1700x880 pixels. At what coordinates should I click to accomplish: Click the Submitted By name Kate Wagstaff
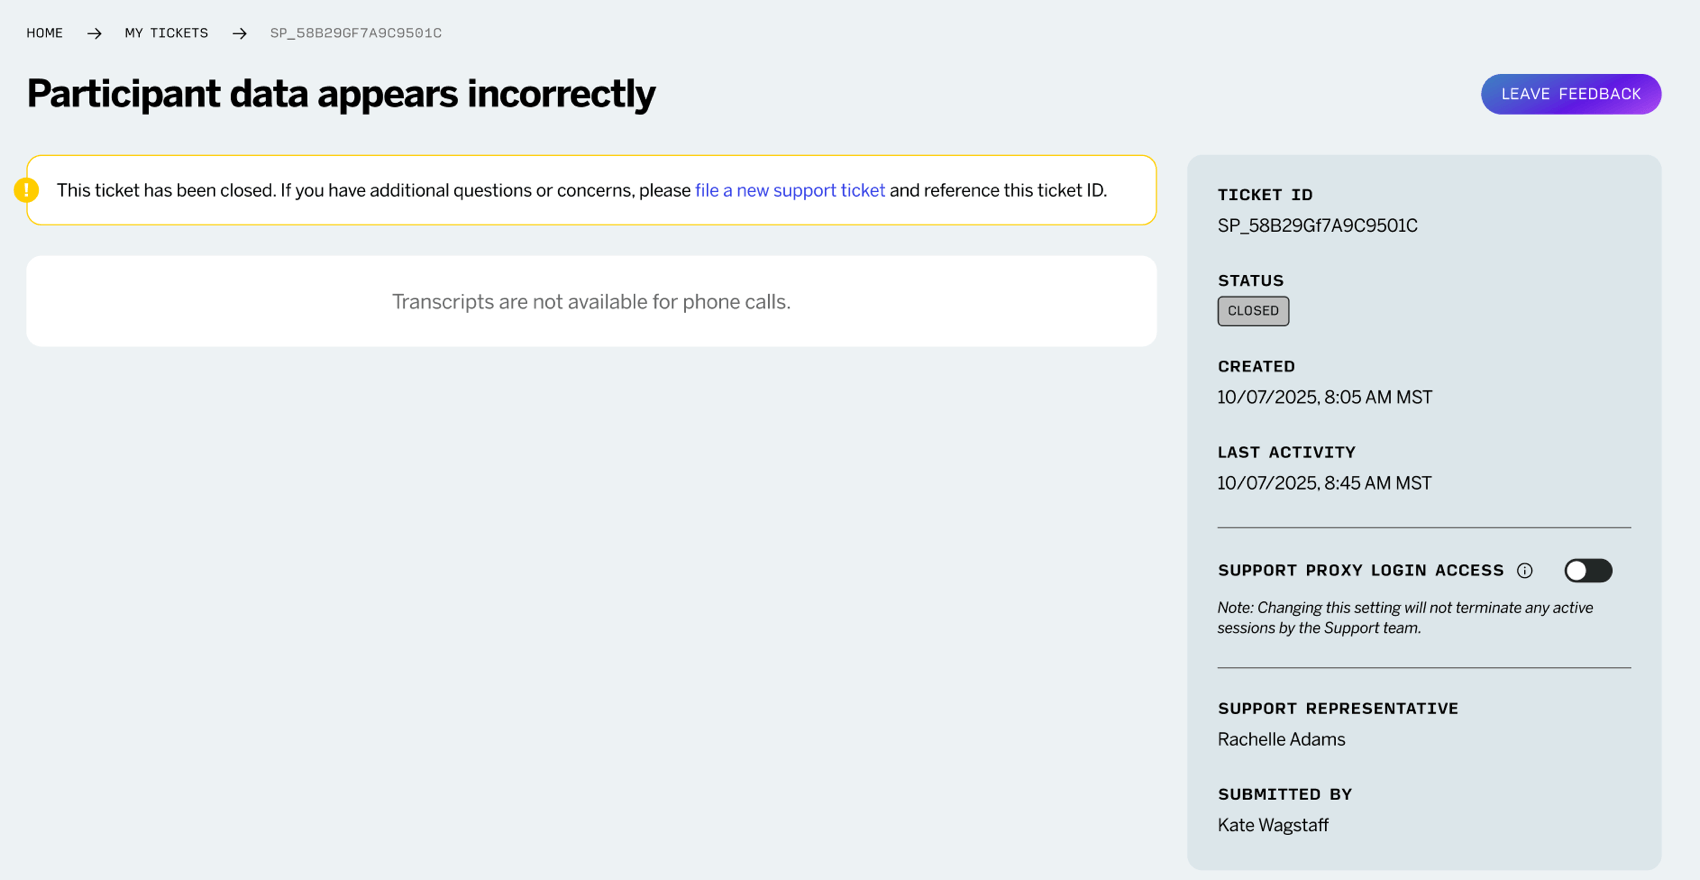coord(1272,825)
